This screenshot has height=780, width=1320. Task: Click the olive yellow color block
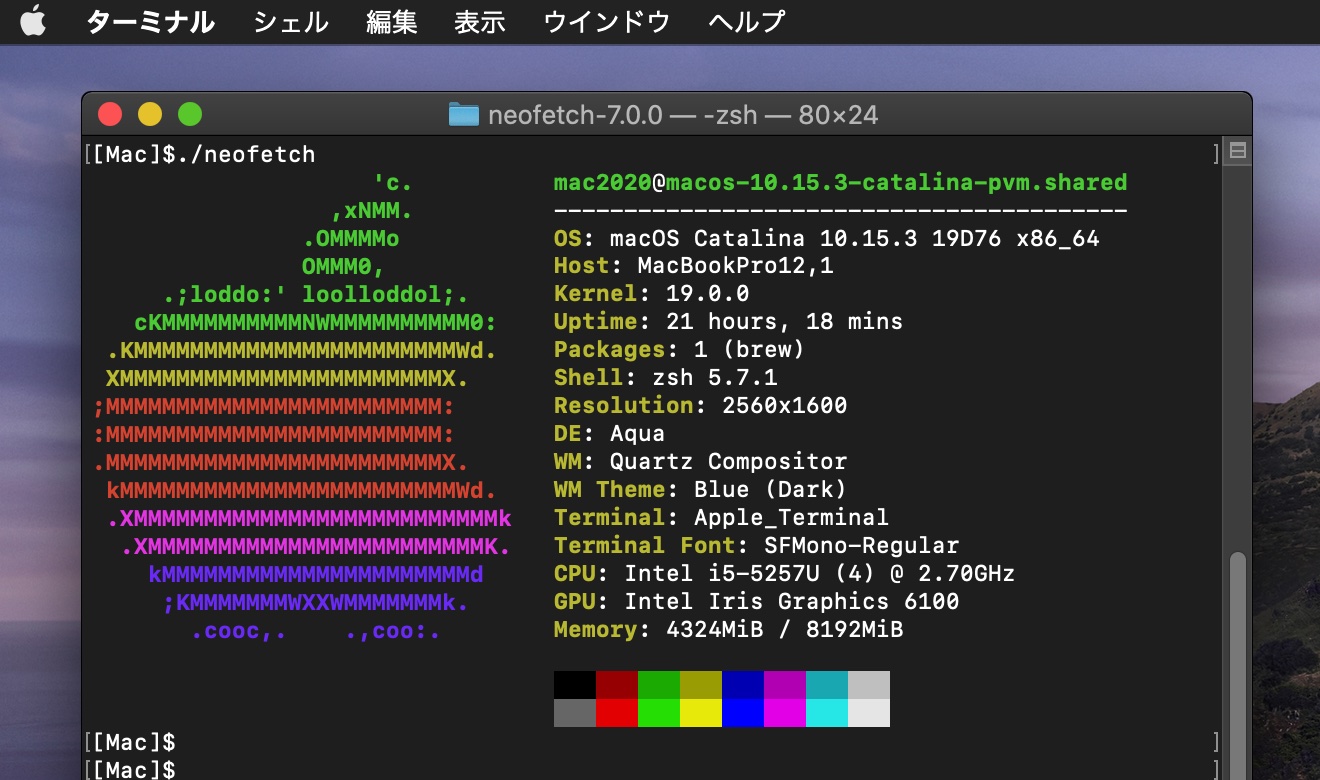(701, 685)
